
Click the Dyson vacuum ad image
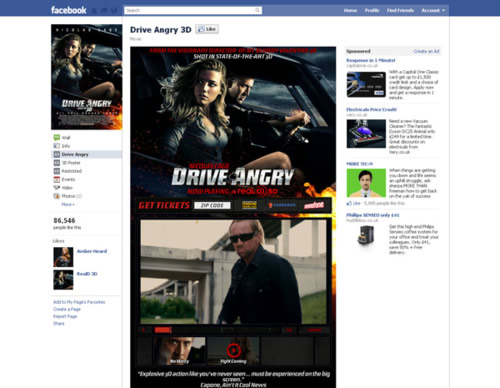366,134
